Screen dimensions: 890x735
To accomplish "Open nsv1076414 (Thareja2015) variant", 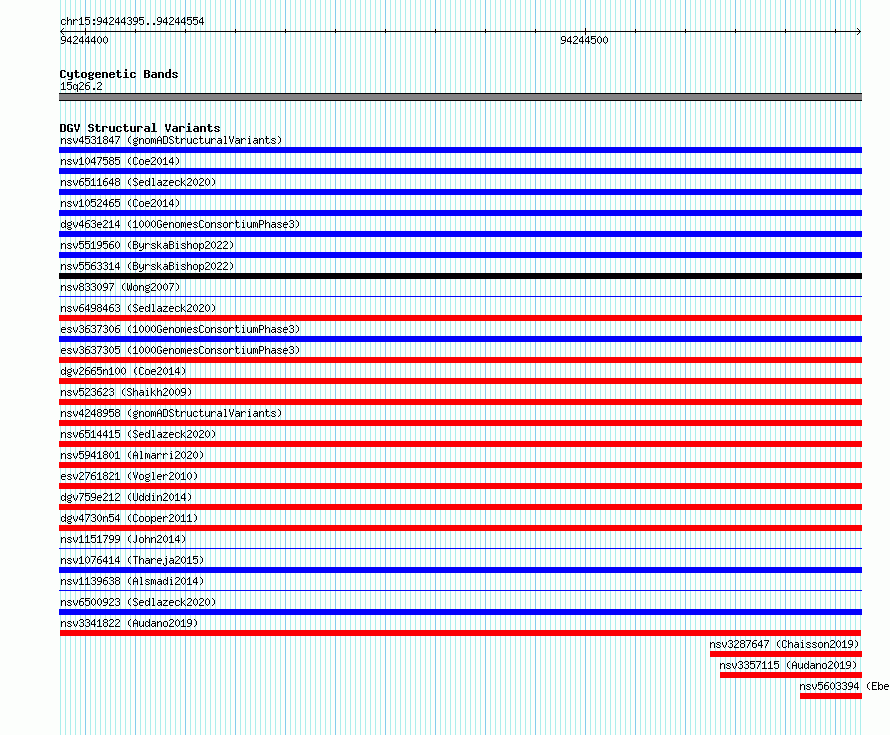I will click(x=132, y=560).
